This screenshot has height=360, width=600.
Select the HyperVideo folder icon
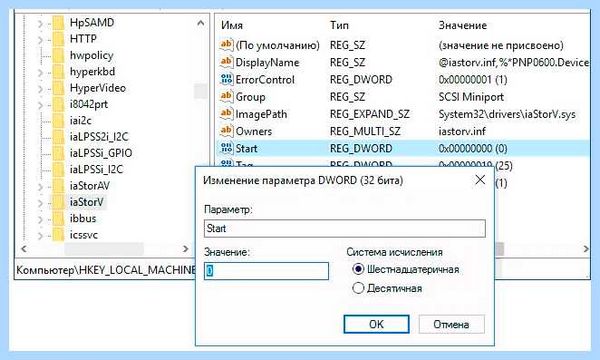tap(58, 88)
